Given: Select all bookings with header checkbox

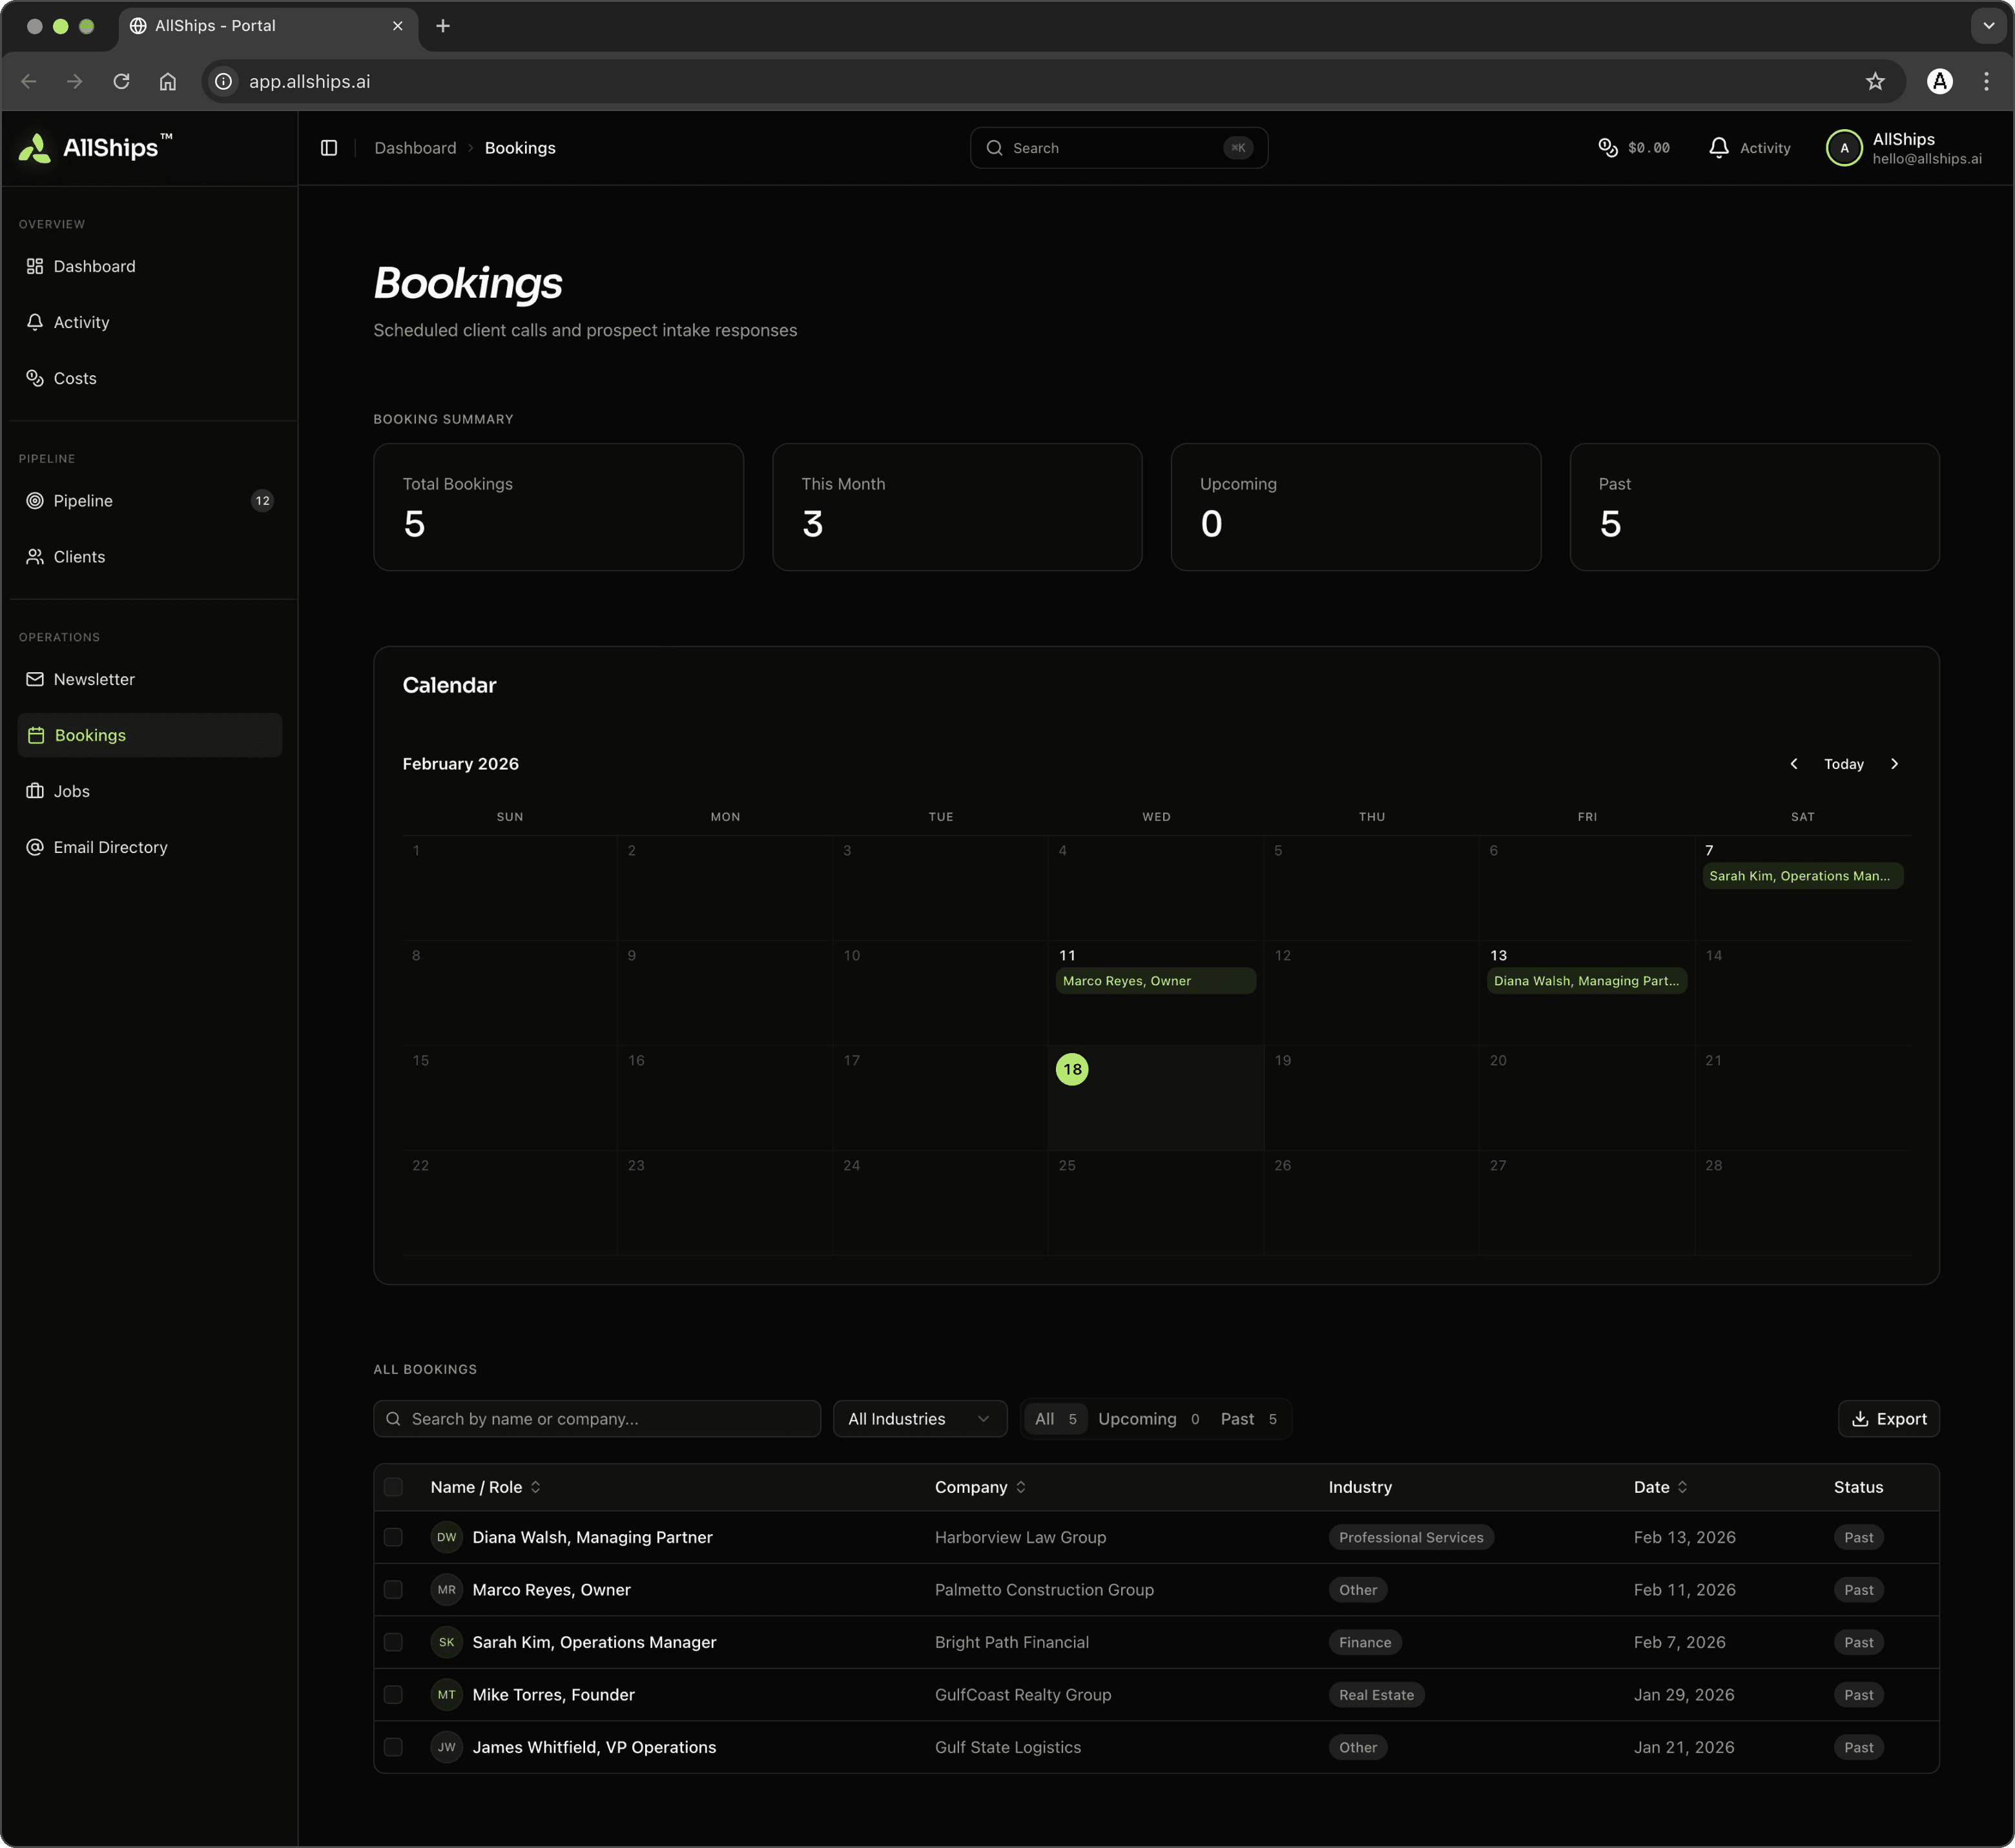Looking at the screenshot, I should [x=393, y=1487].
